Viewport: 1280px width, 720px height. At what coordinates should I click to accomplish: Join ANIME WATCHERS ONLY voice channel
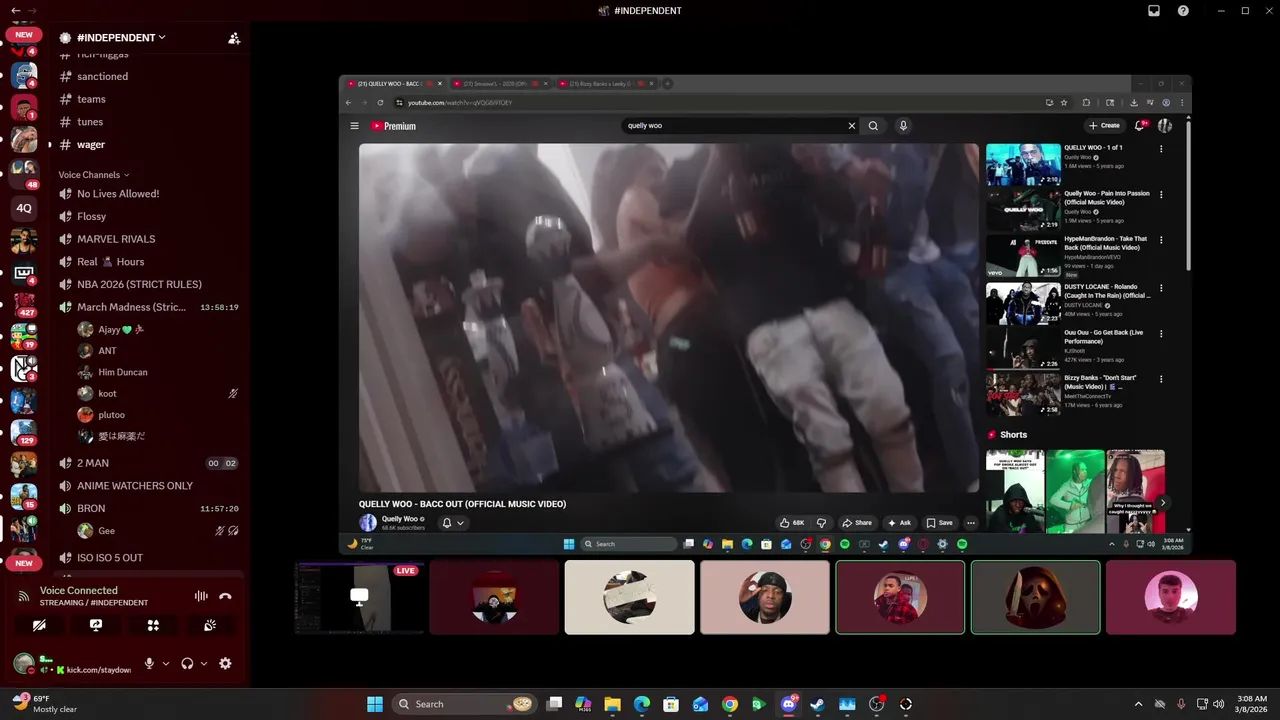pyautogui.click(x=135, y=486)
